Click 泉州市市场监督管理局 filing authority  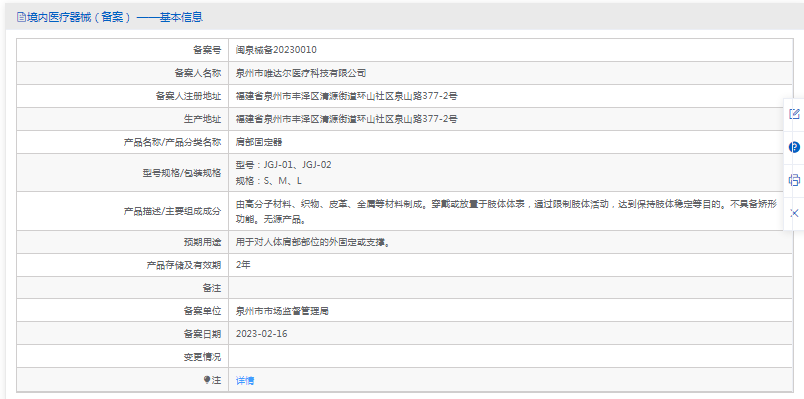(282, 311)
